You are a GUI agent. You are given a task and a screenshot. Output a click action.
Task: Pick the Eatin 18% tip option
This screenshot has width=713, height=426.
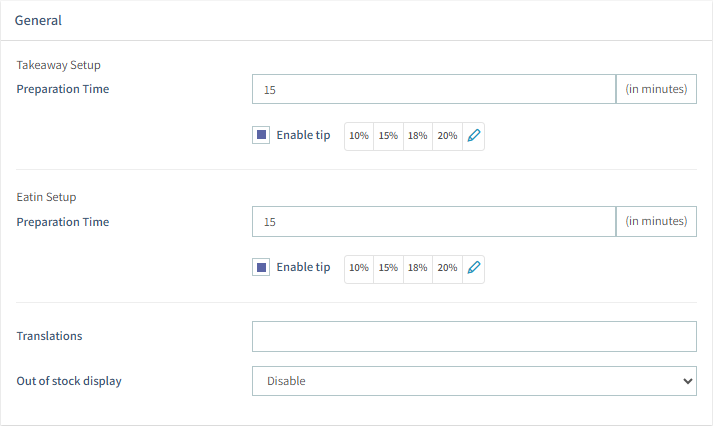click(x=417, y=268)
